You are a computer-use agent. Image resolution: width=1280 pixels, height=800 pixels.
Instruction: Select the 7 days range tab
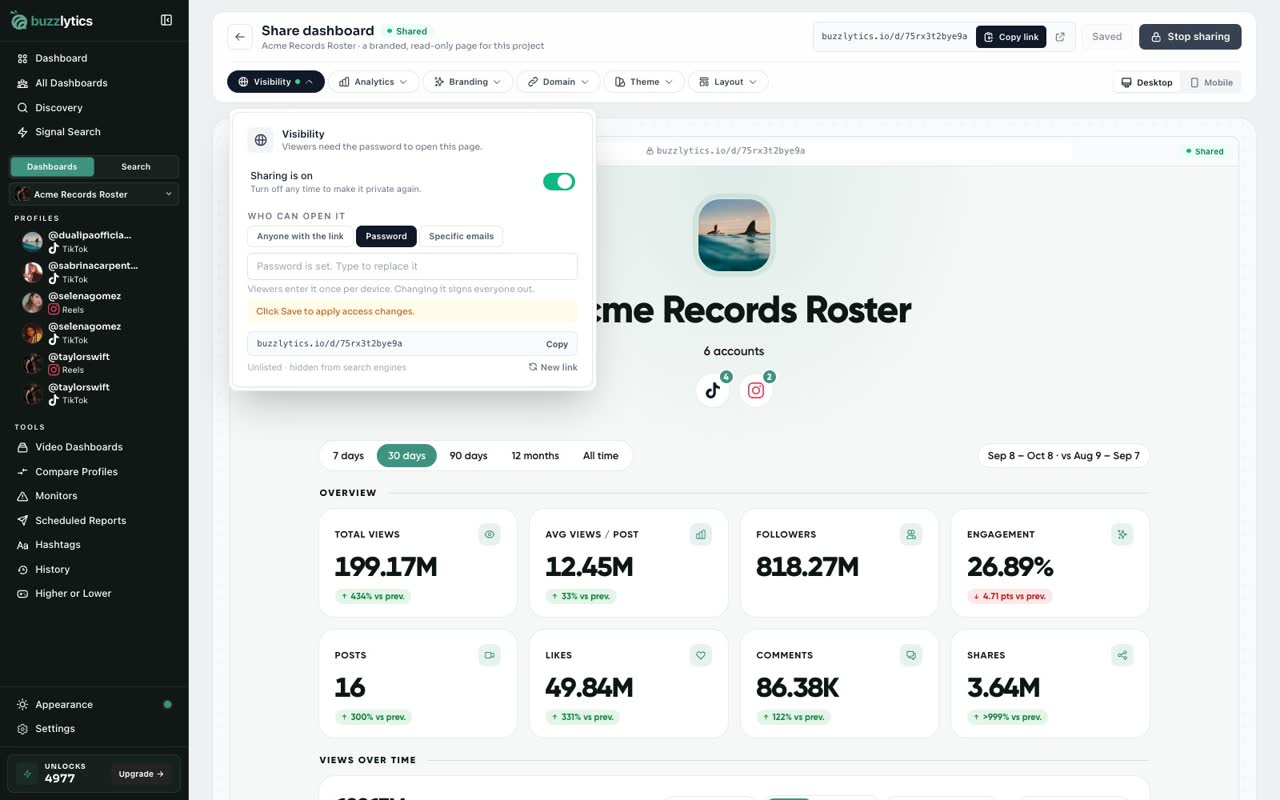click(x=348, y=456)
